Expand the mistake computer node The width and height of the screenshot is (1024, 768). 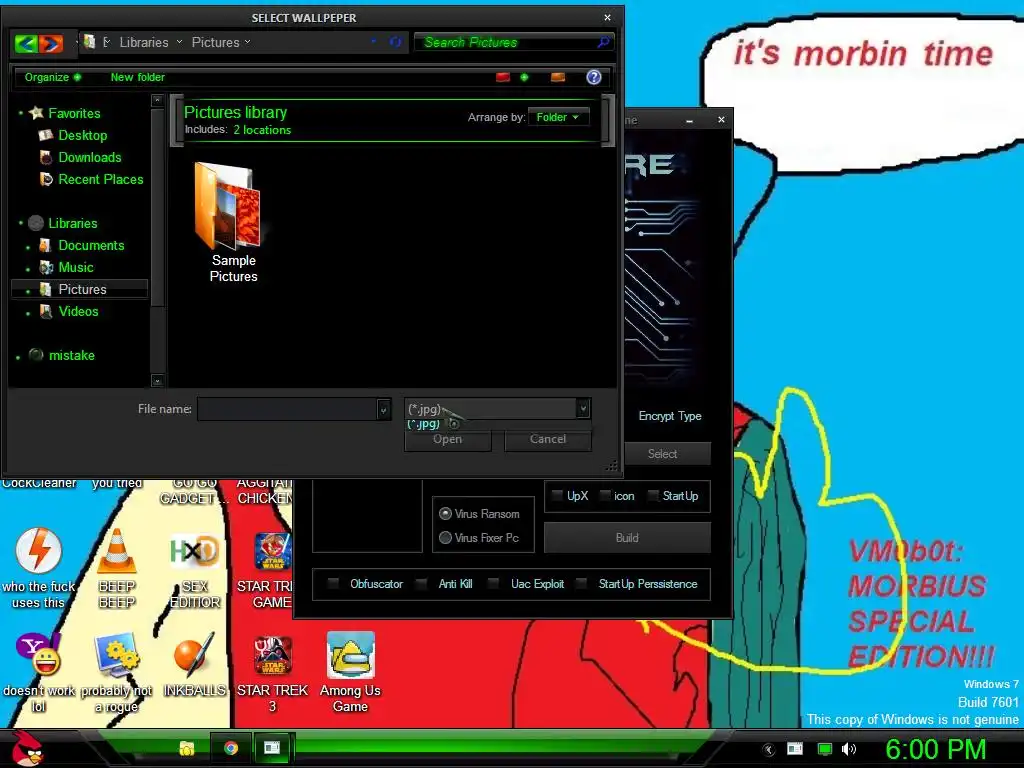coord(18,357)
